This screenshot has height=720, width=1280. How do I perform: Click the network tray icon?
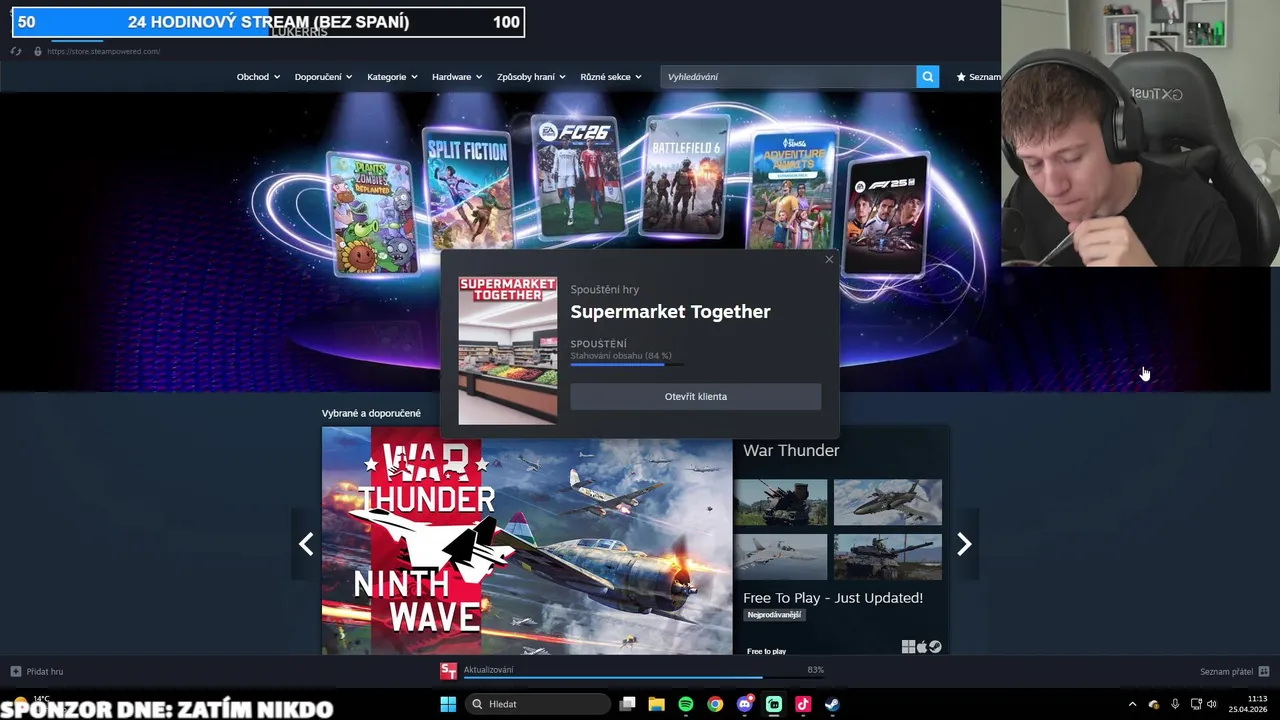(1196, 704)
